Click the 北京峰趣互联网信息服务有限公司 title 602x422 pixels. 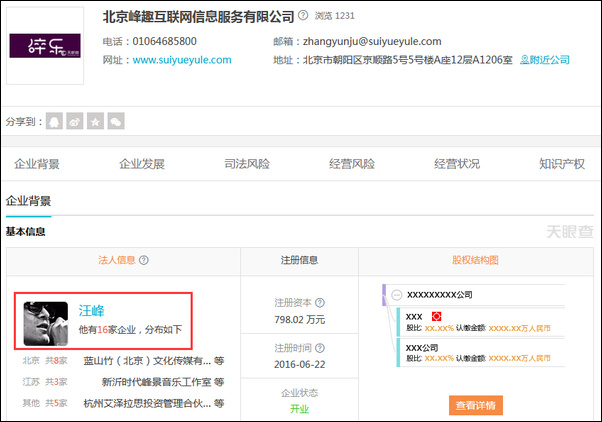[x=198, y=17]
